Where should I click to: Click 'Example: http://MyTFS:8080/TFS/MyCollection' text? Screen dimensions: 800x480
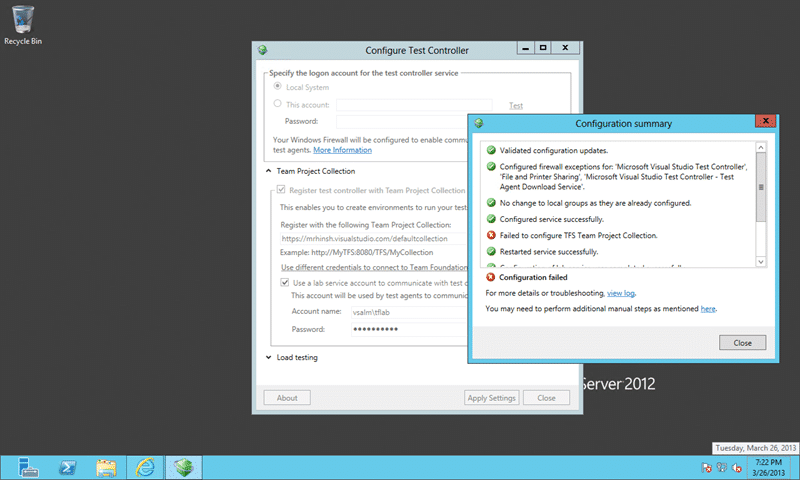point(357,252)
